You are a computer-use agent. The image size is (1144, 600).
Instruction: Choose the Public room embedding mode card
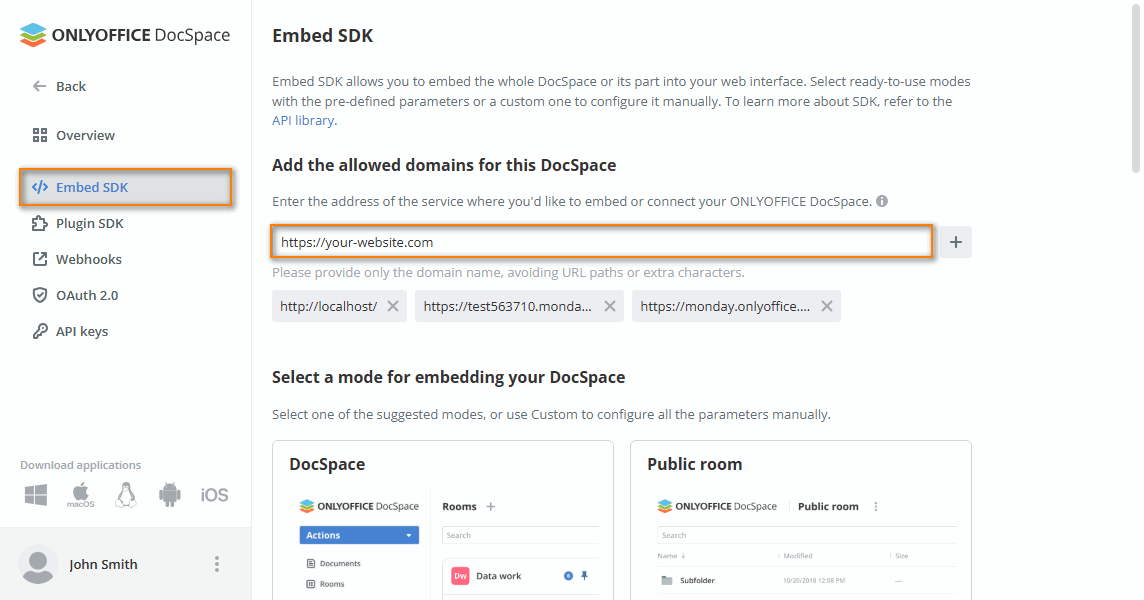pyautogui.click(x=801, y=520)
